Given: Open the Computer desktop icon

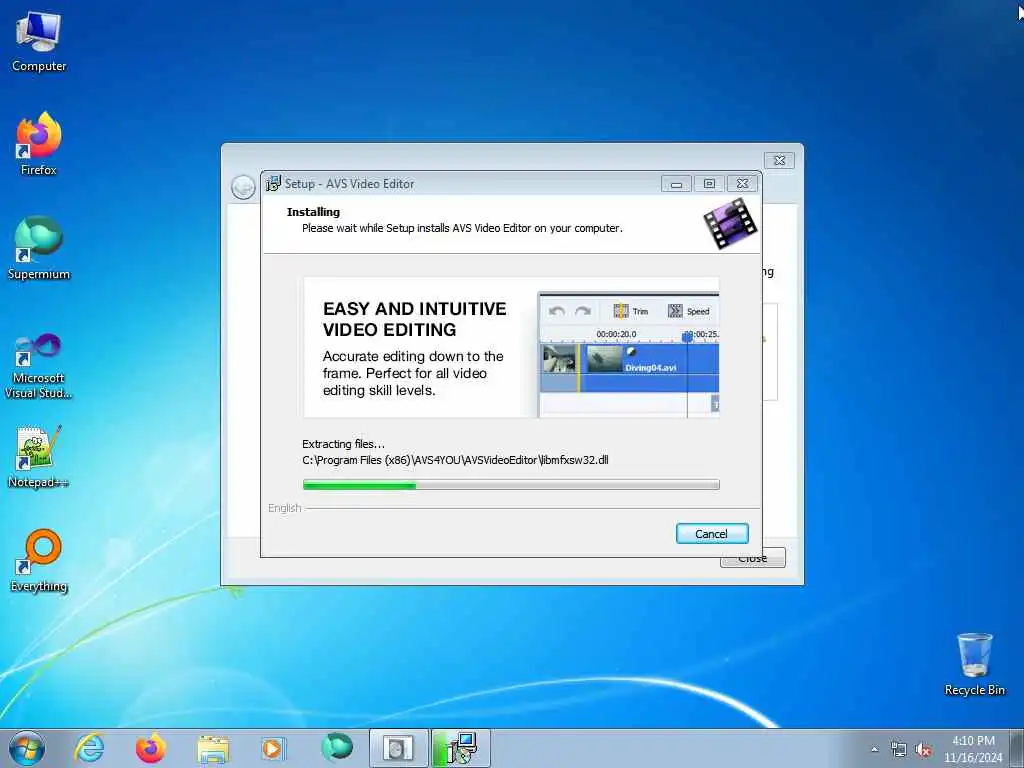Looking at the screenshot, I should pyautogui.click(x=39, y=41).
